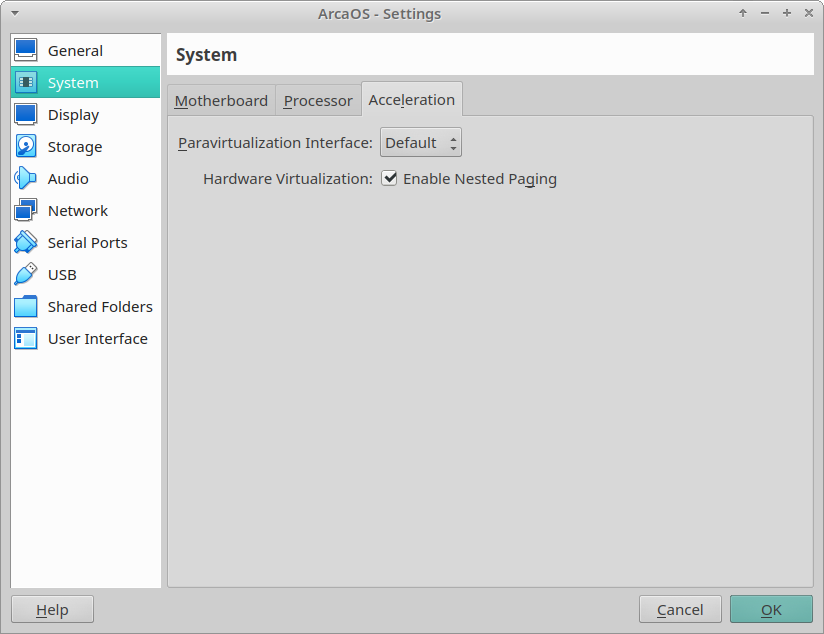Open the Paravirtualization Interface dropdown
The width and height of the screenshot is (824, 634).
click(x=420, y=143)
